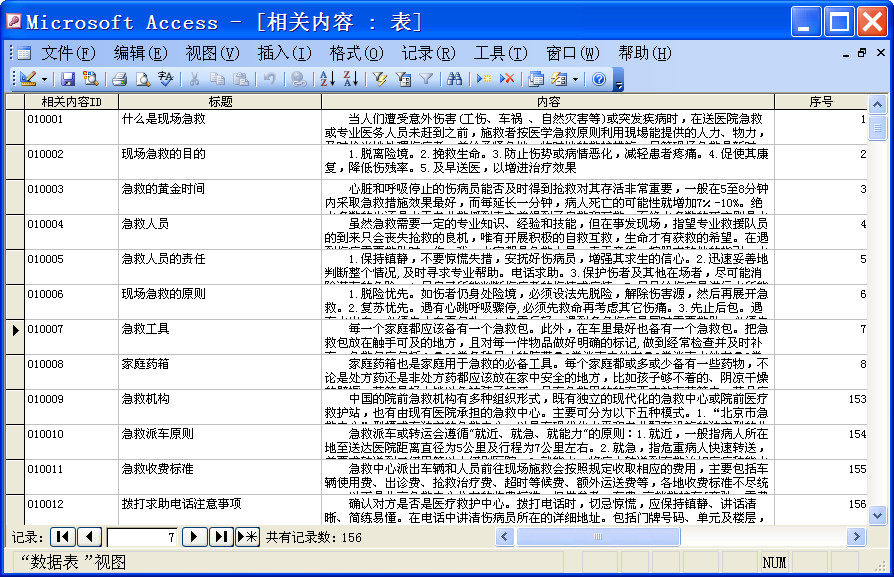894x577 pixels.
Task: Find records using the binoculars icon
Action: [x=454, y=79]
